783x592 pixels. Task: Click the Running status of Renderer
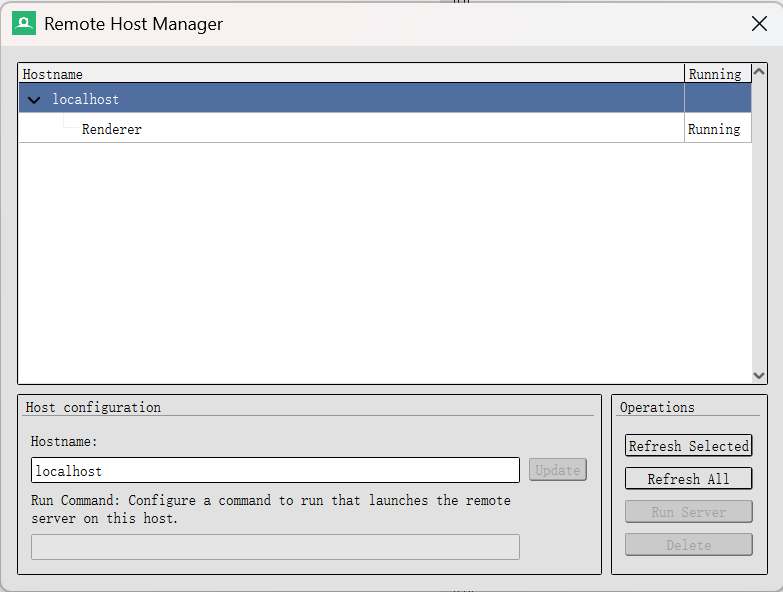(714, 129)
